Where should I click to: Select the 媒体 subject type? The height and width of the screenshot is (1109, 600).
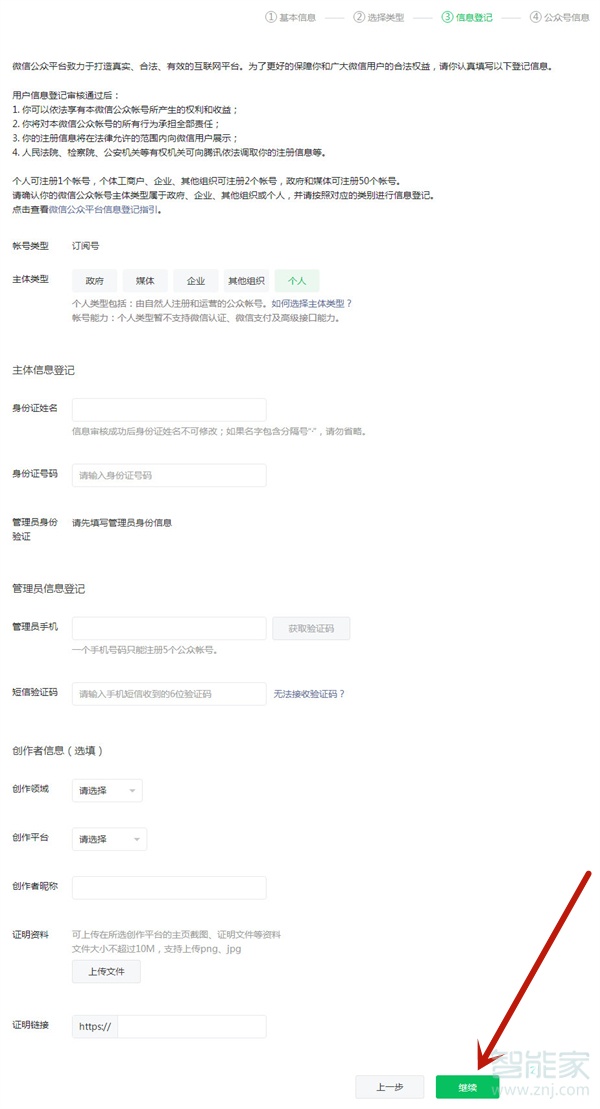[146, 281]
